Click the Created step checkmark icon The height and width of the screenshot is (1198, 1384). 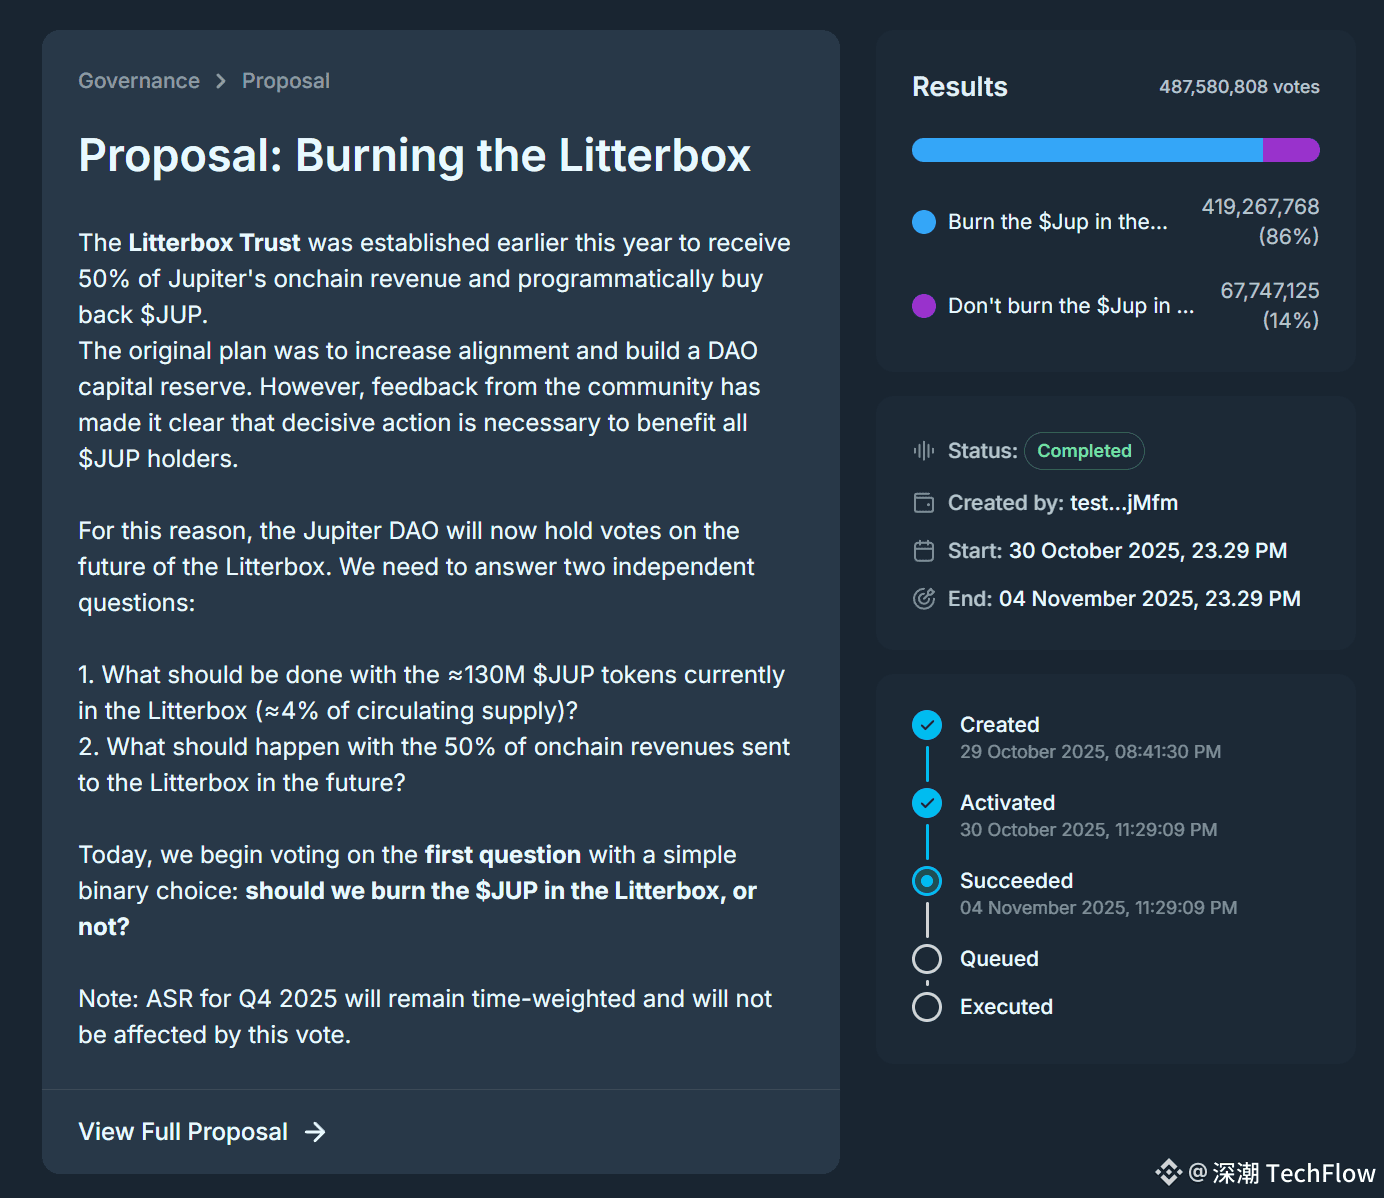point(927,725)
